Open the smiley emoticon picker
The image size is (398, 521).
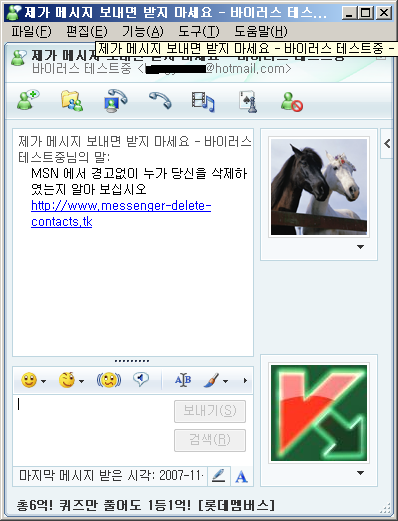coord(29,380)
